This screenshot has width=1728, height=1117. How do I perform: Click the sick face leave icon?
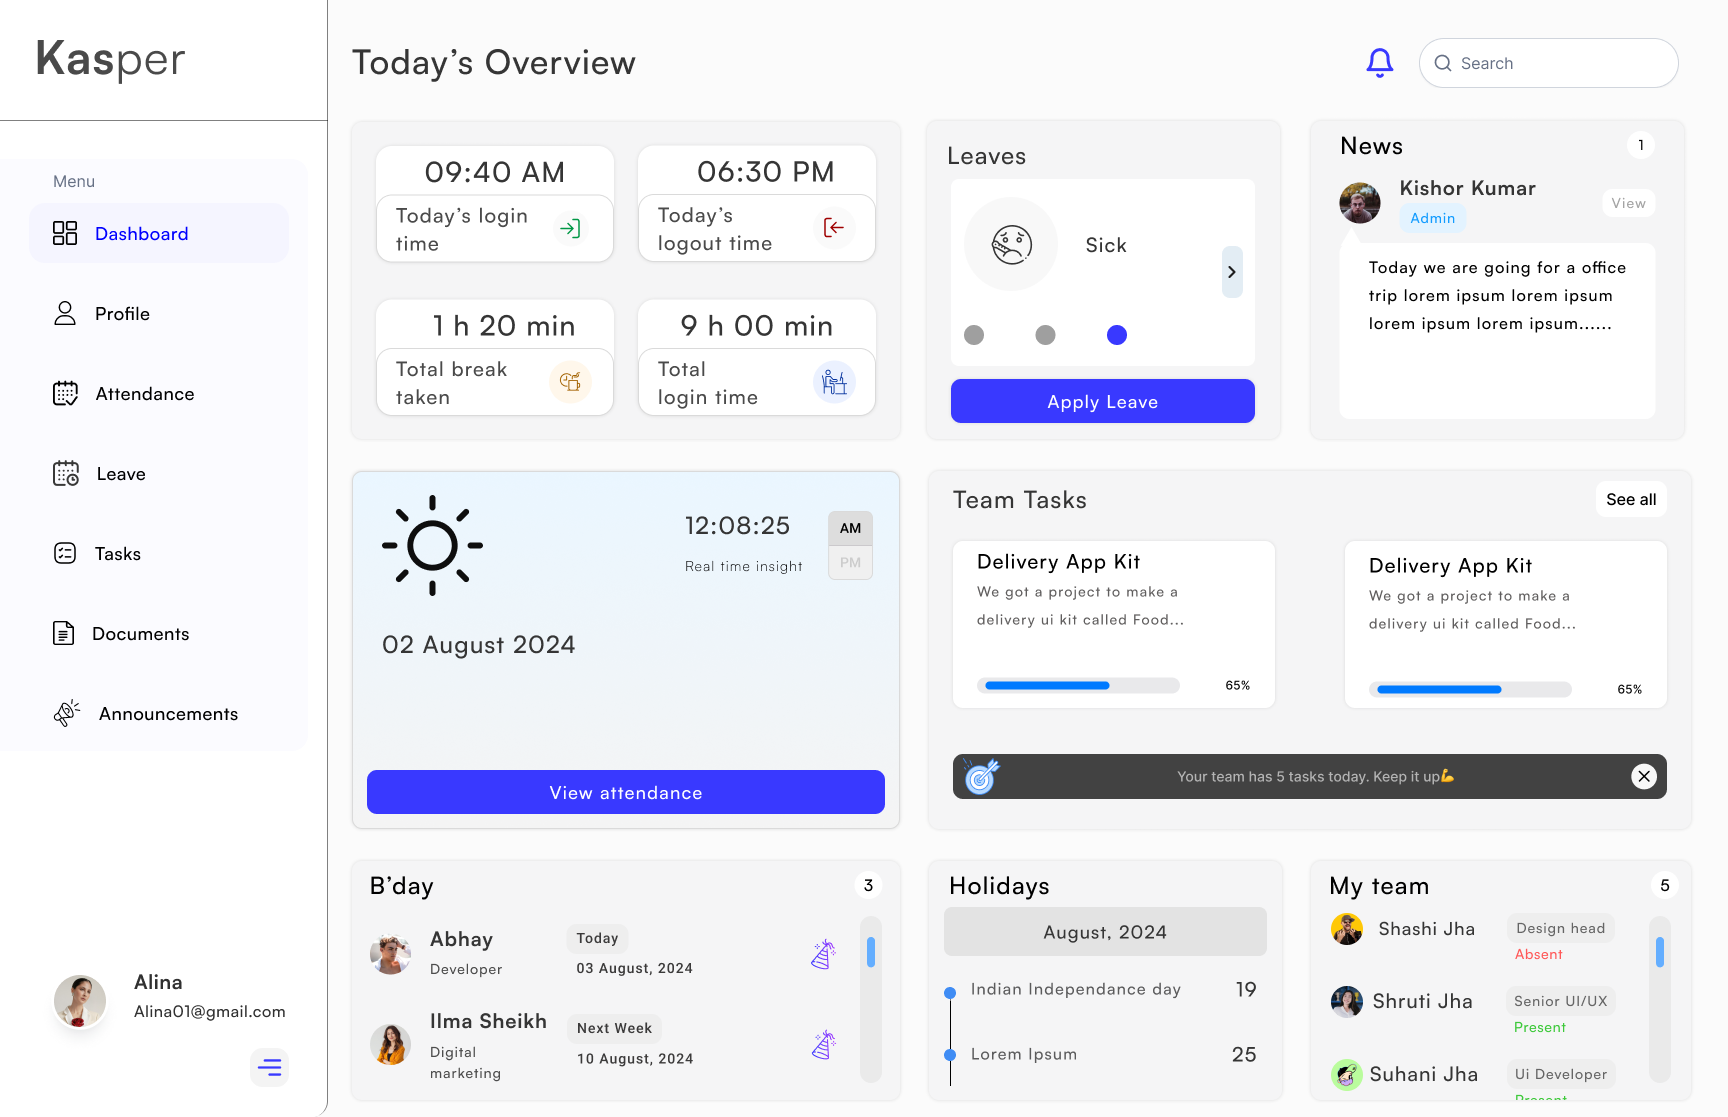point(1011,244)
